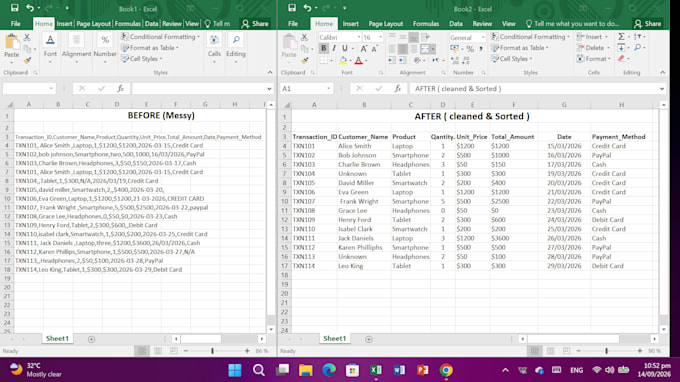The image size is (680, 382).
Task: Open the Calibri font name dropdown
Action: 359,37
